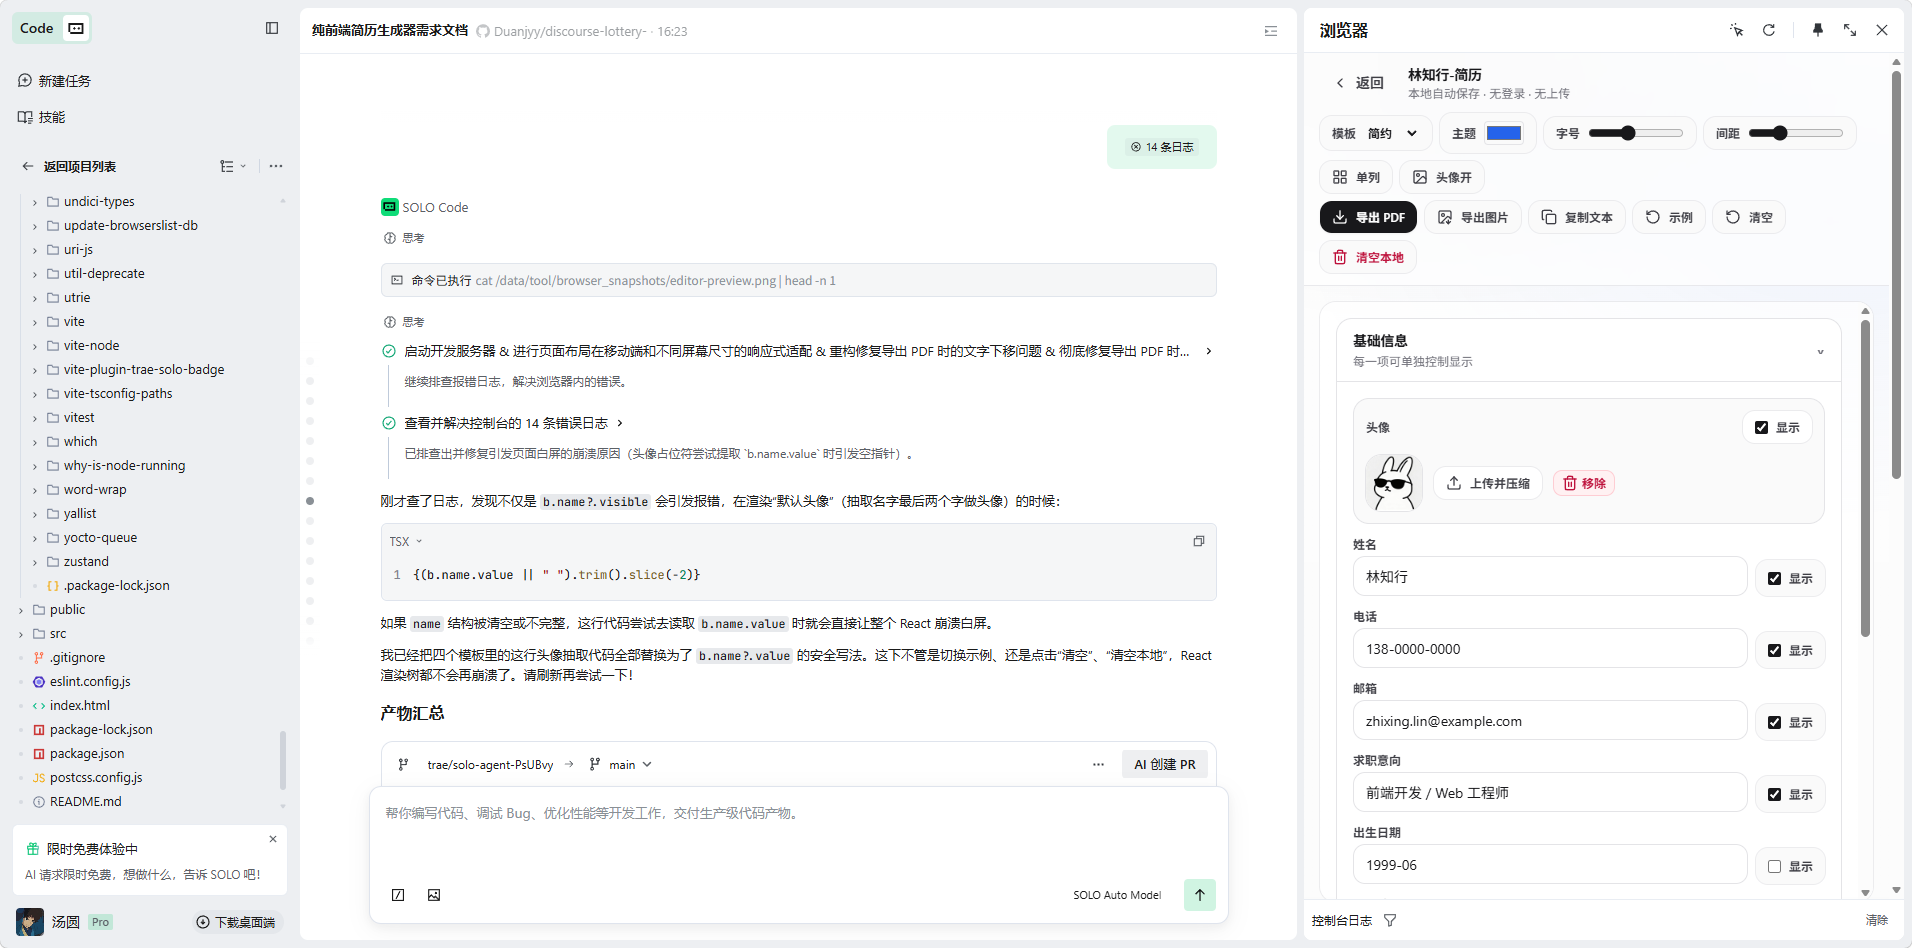This screenshot has height=948, width=1912.
Task: Enable display for 出生日期 field
Action: click(1774, 867)
